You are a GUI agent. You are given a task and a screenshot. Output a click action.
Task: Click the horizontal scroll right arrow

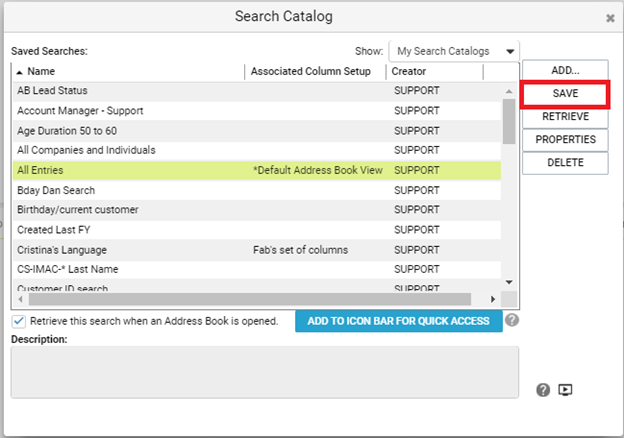click(493, 299)
